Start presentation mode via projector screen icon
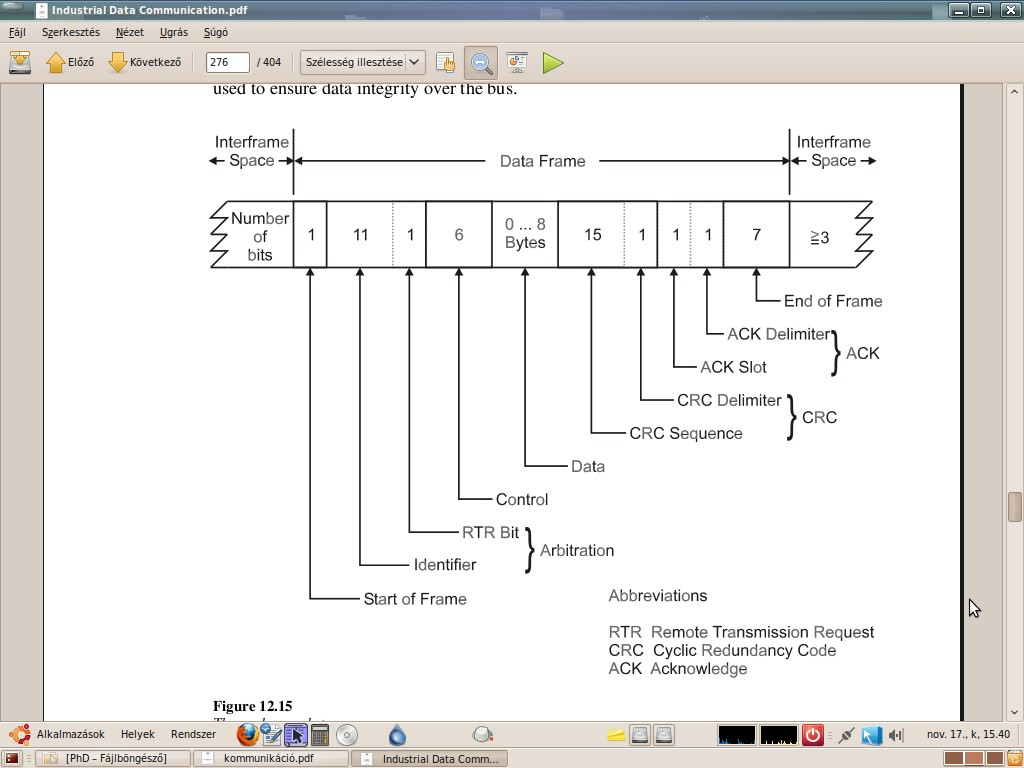Screen dimensions: 1024x768 pyautogui.click(x=517, y=62)
